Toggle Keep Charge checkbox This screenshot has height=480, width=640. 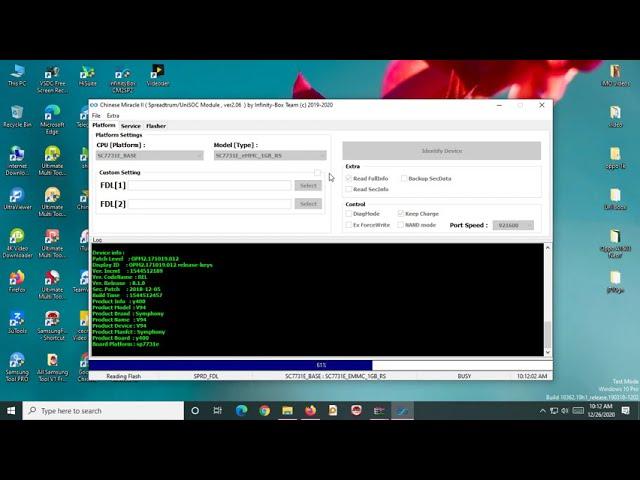(400, 213)
